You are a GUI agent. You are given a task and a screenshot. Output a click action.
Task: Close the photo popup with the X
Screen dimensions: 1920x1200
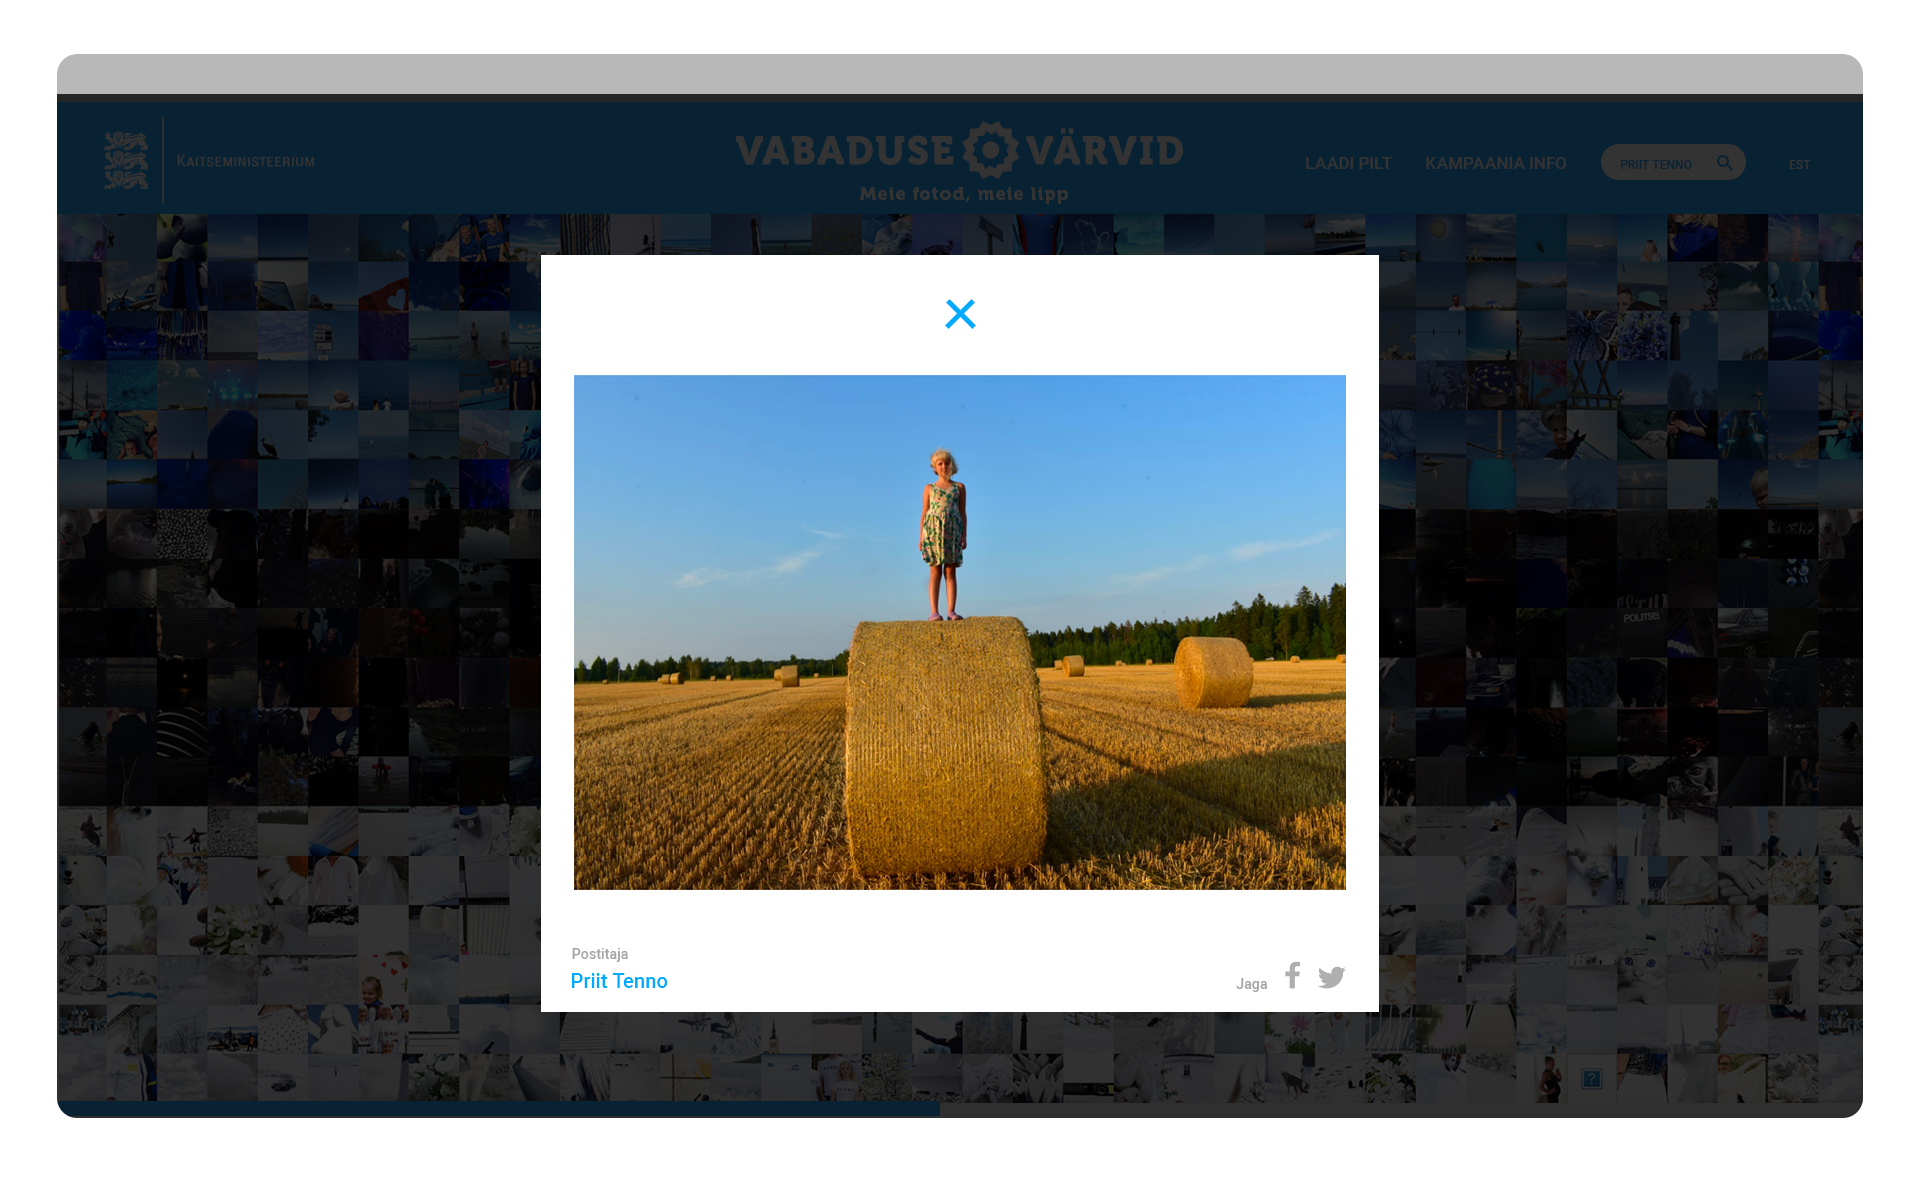pos(960,314)
